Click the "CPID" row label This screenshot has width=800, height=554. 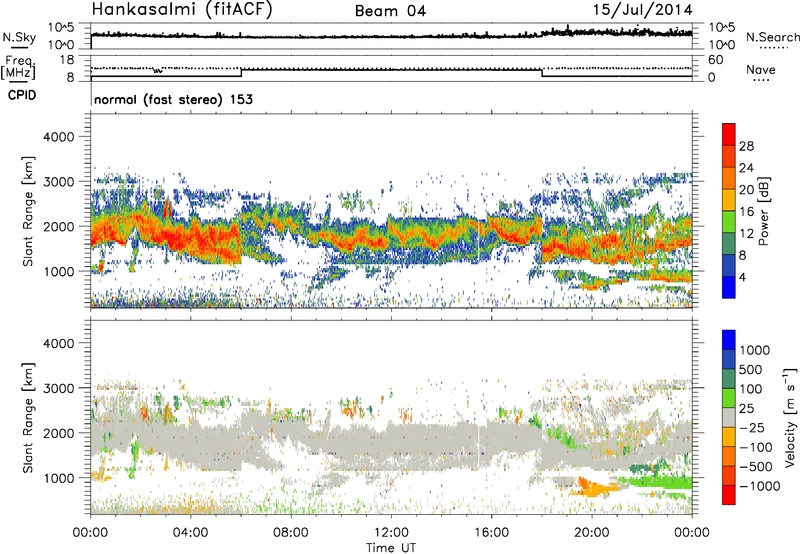pos(22,95)
